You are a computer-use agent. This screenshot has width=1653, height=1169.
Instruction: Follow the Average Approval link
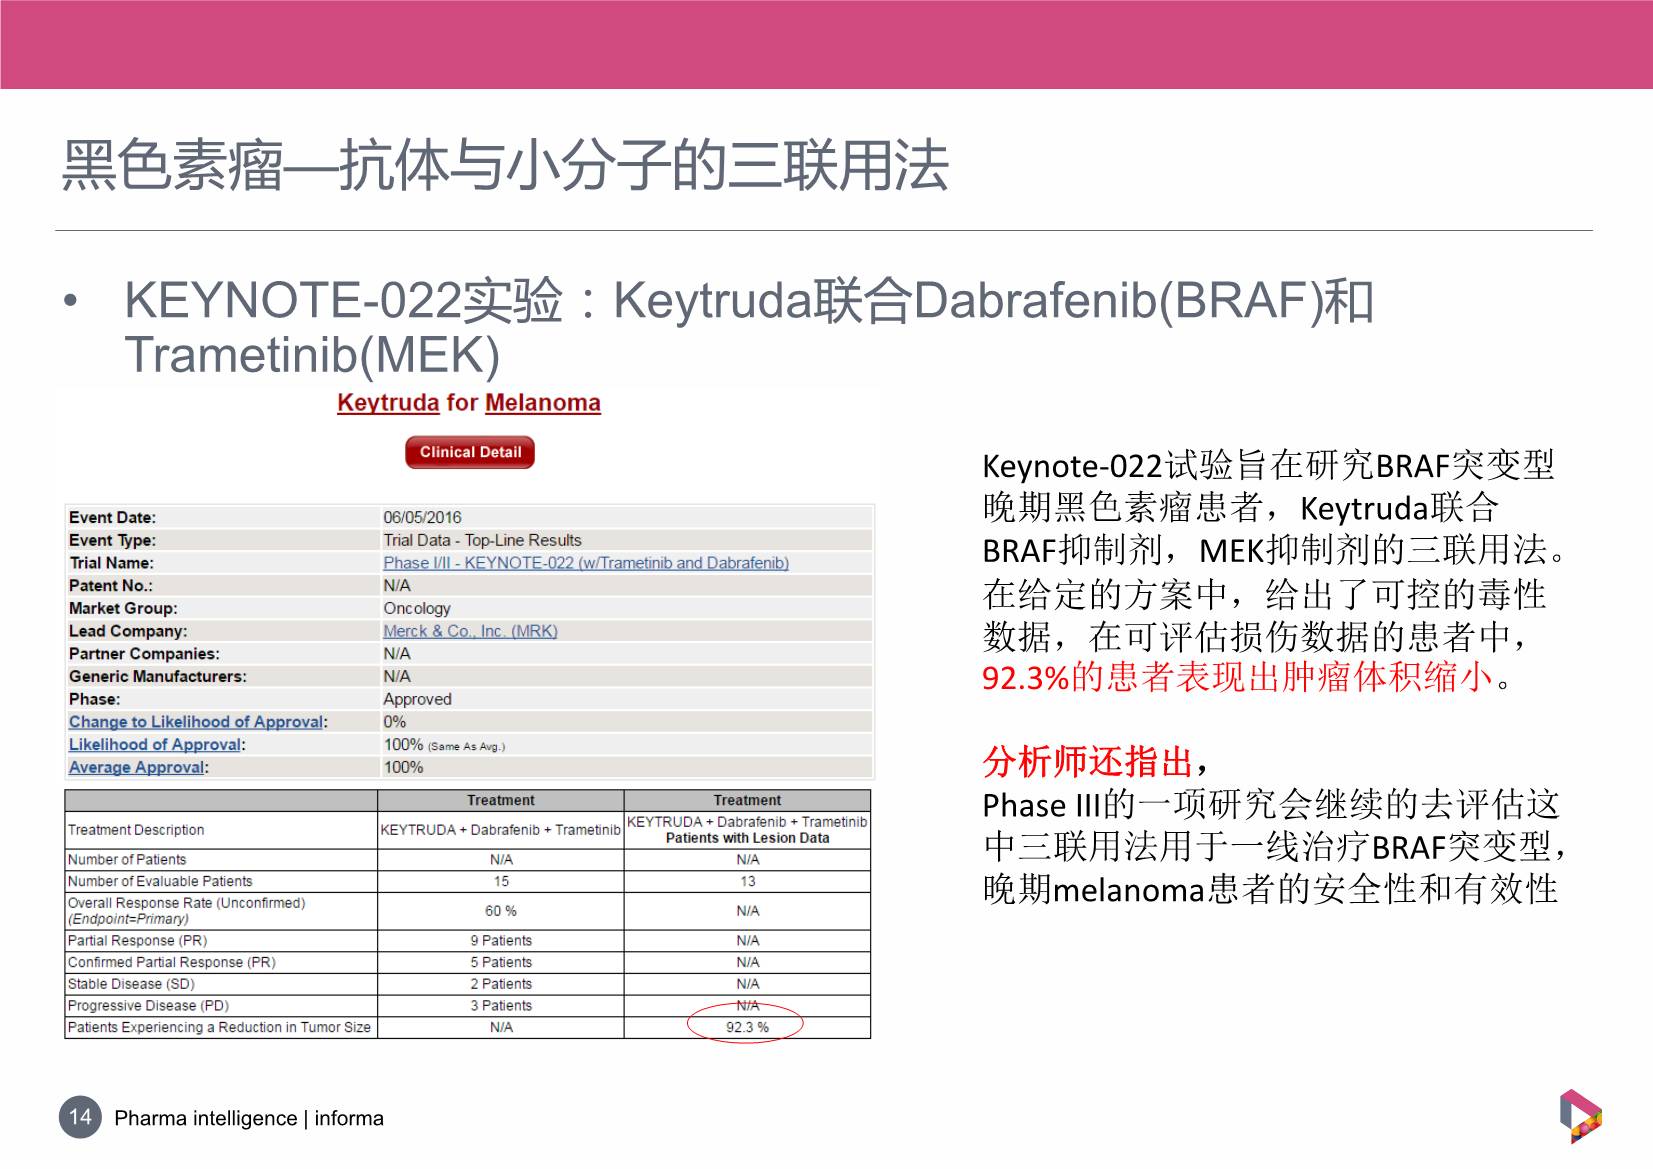coord(136,768)
